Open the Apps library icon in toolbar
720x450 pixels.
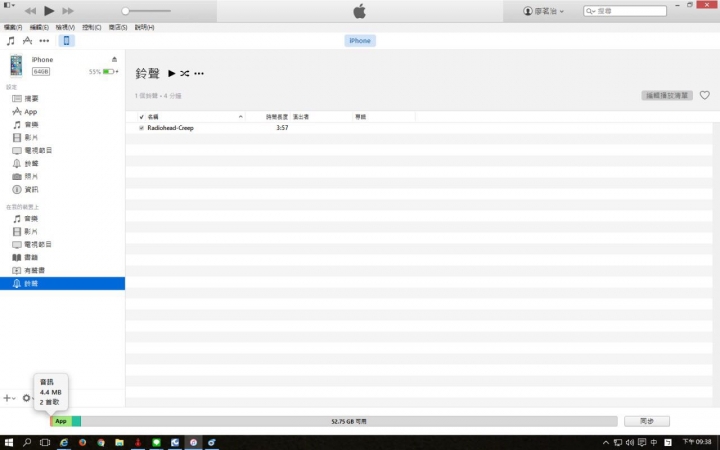(x=27, y=41)
